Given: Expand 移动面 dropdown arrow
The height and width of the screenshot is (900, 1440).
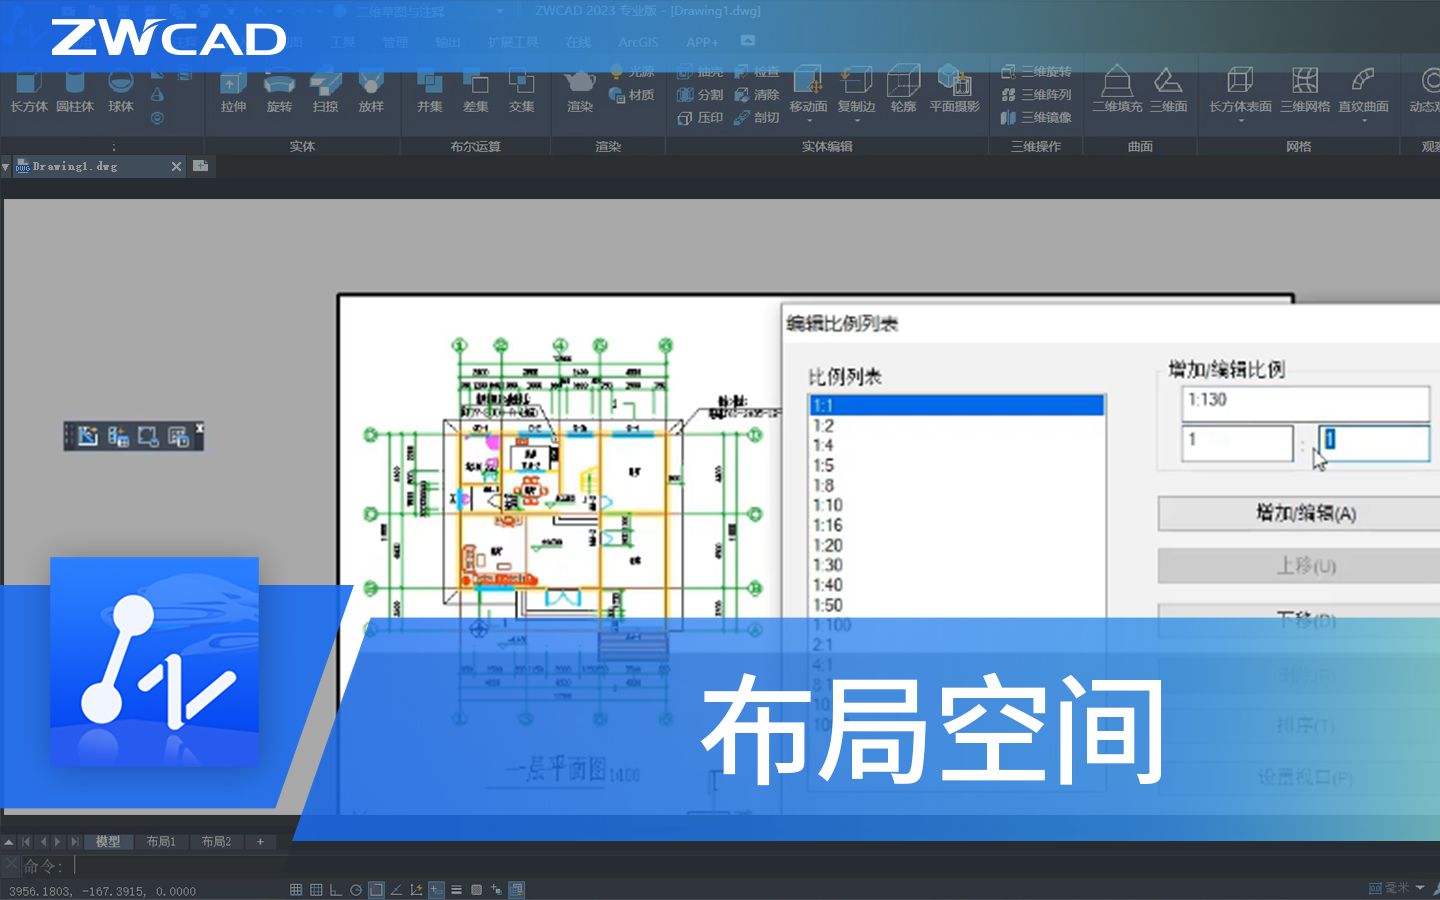Looking at the screenshot, I should [x=808, y=121].
